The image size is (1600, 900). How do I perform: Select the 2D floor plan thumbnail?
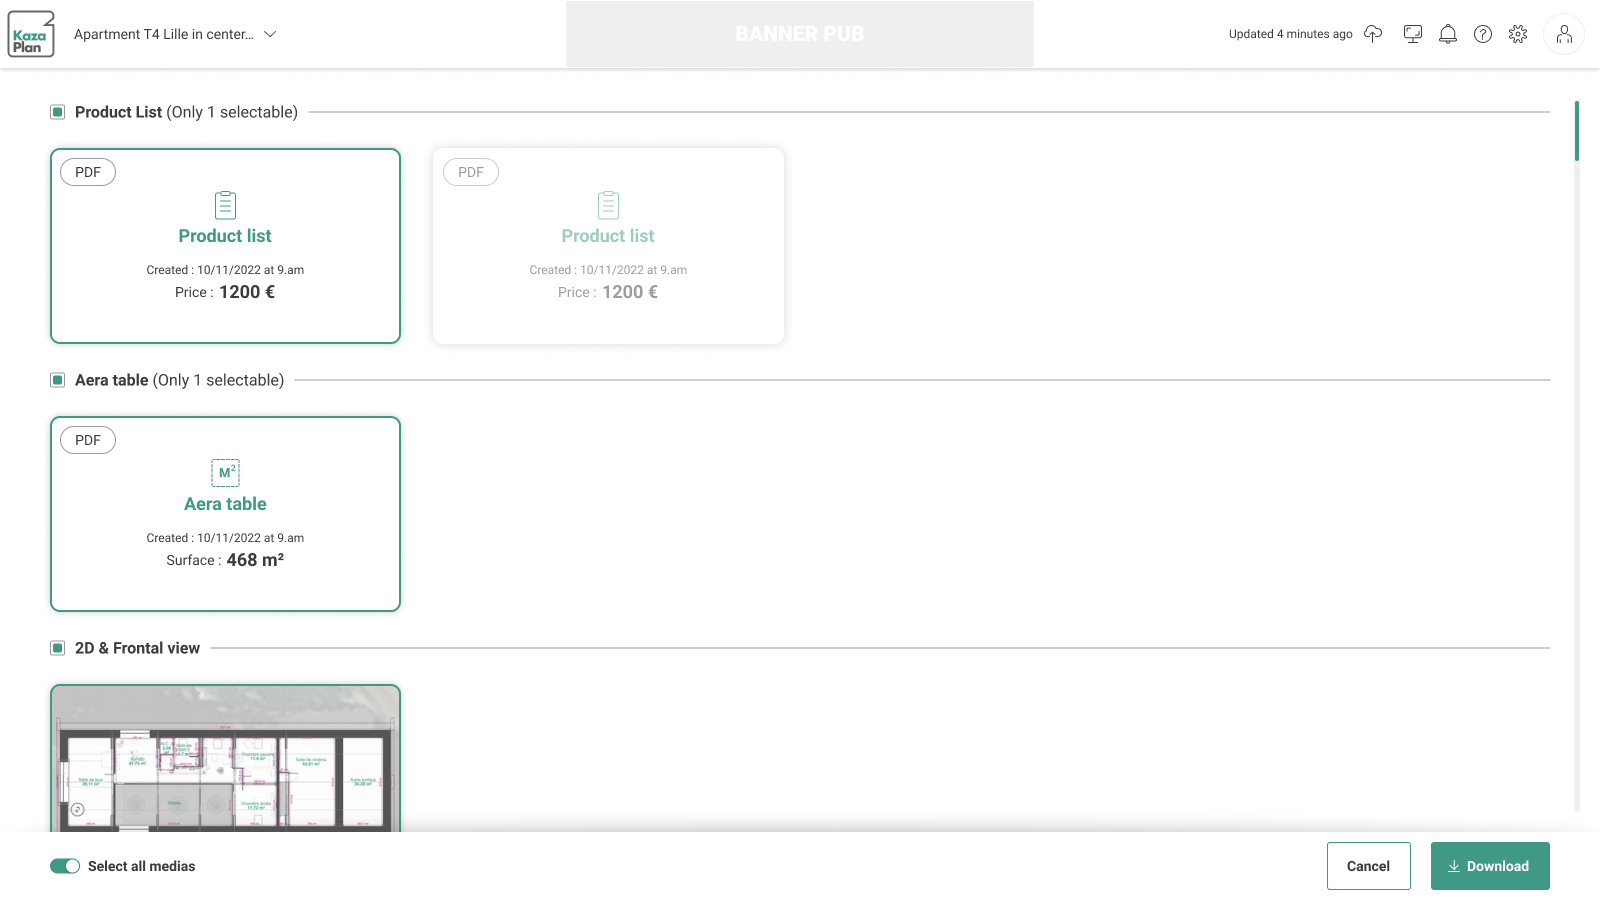[225, 758]
